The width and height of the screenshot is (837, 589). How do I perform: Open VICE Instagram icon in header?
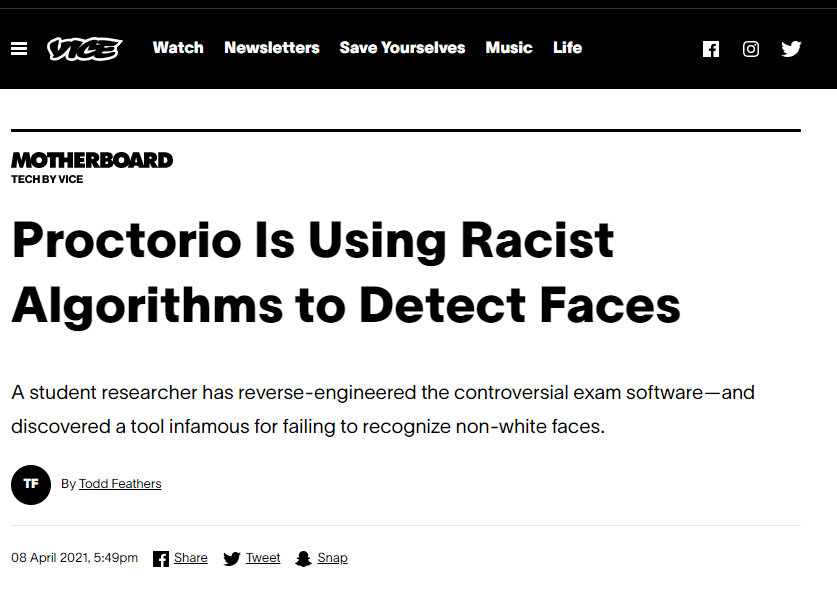tap(751, 49)
